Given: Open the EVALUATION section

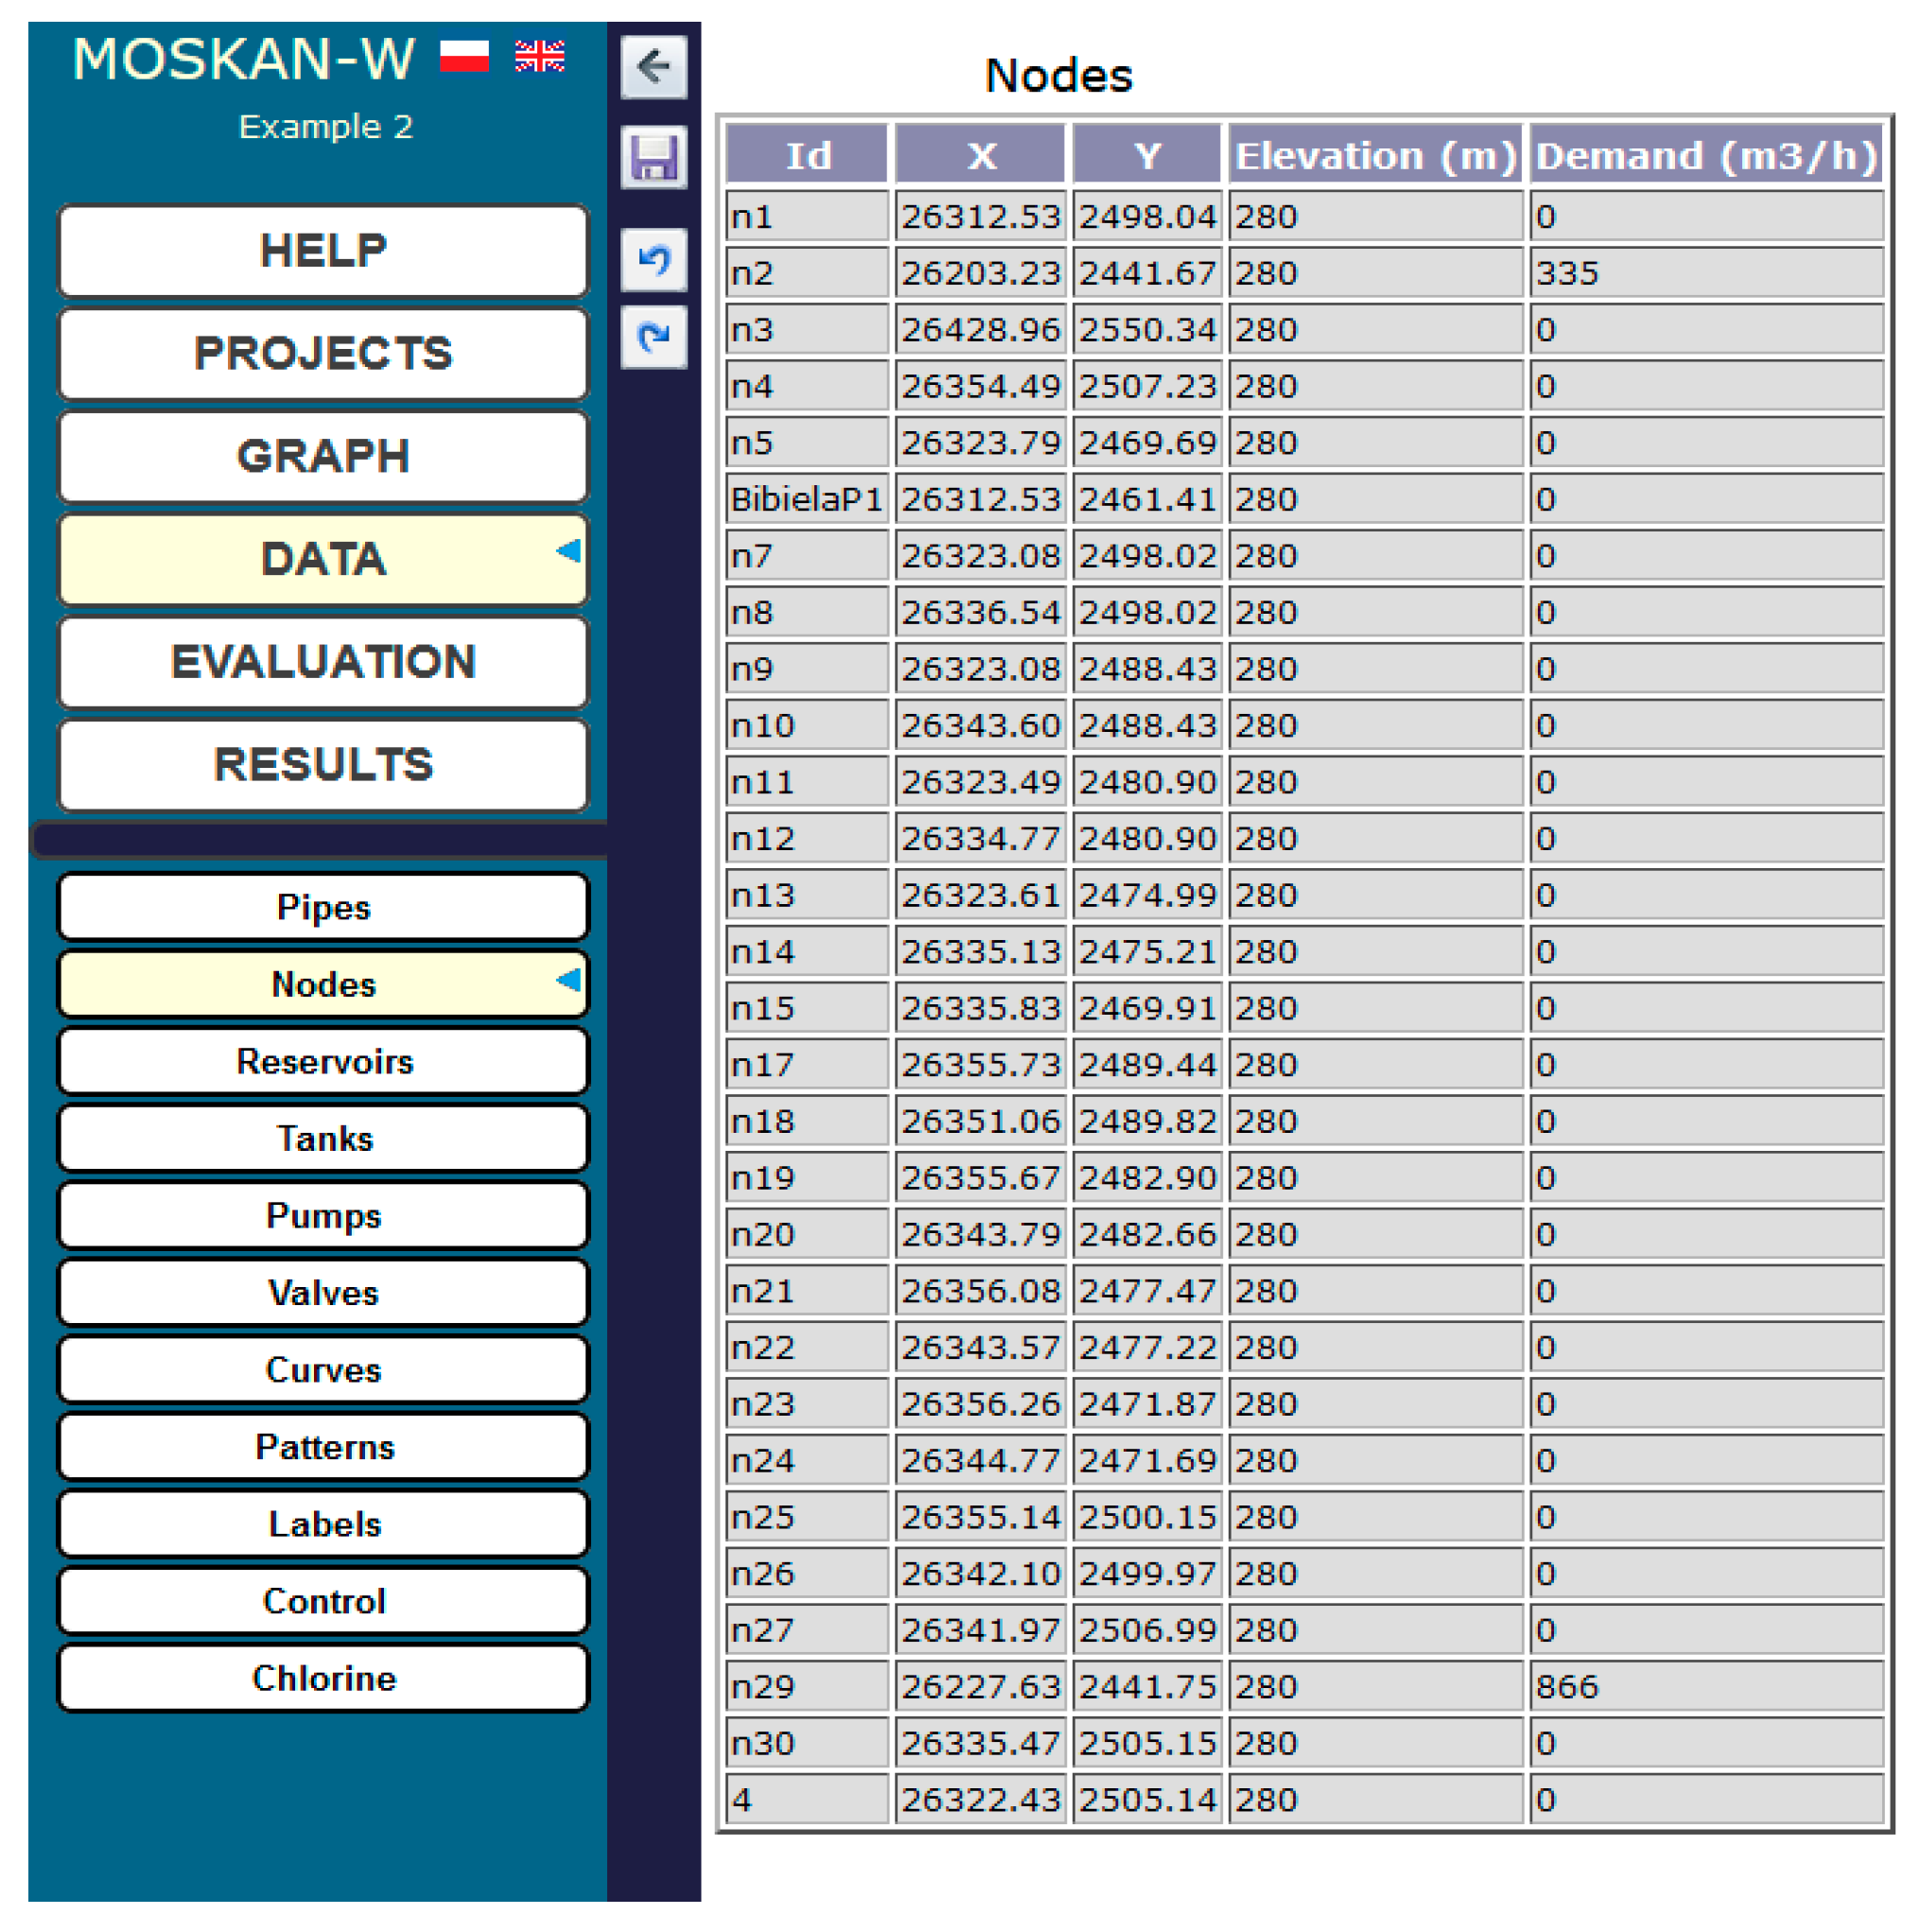Looking at the screenshot, I should (x=323, y=662).
